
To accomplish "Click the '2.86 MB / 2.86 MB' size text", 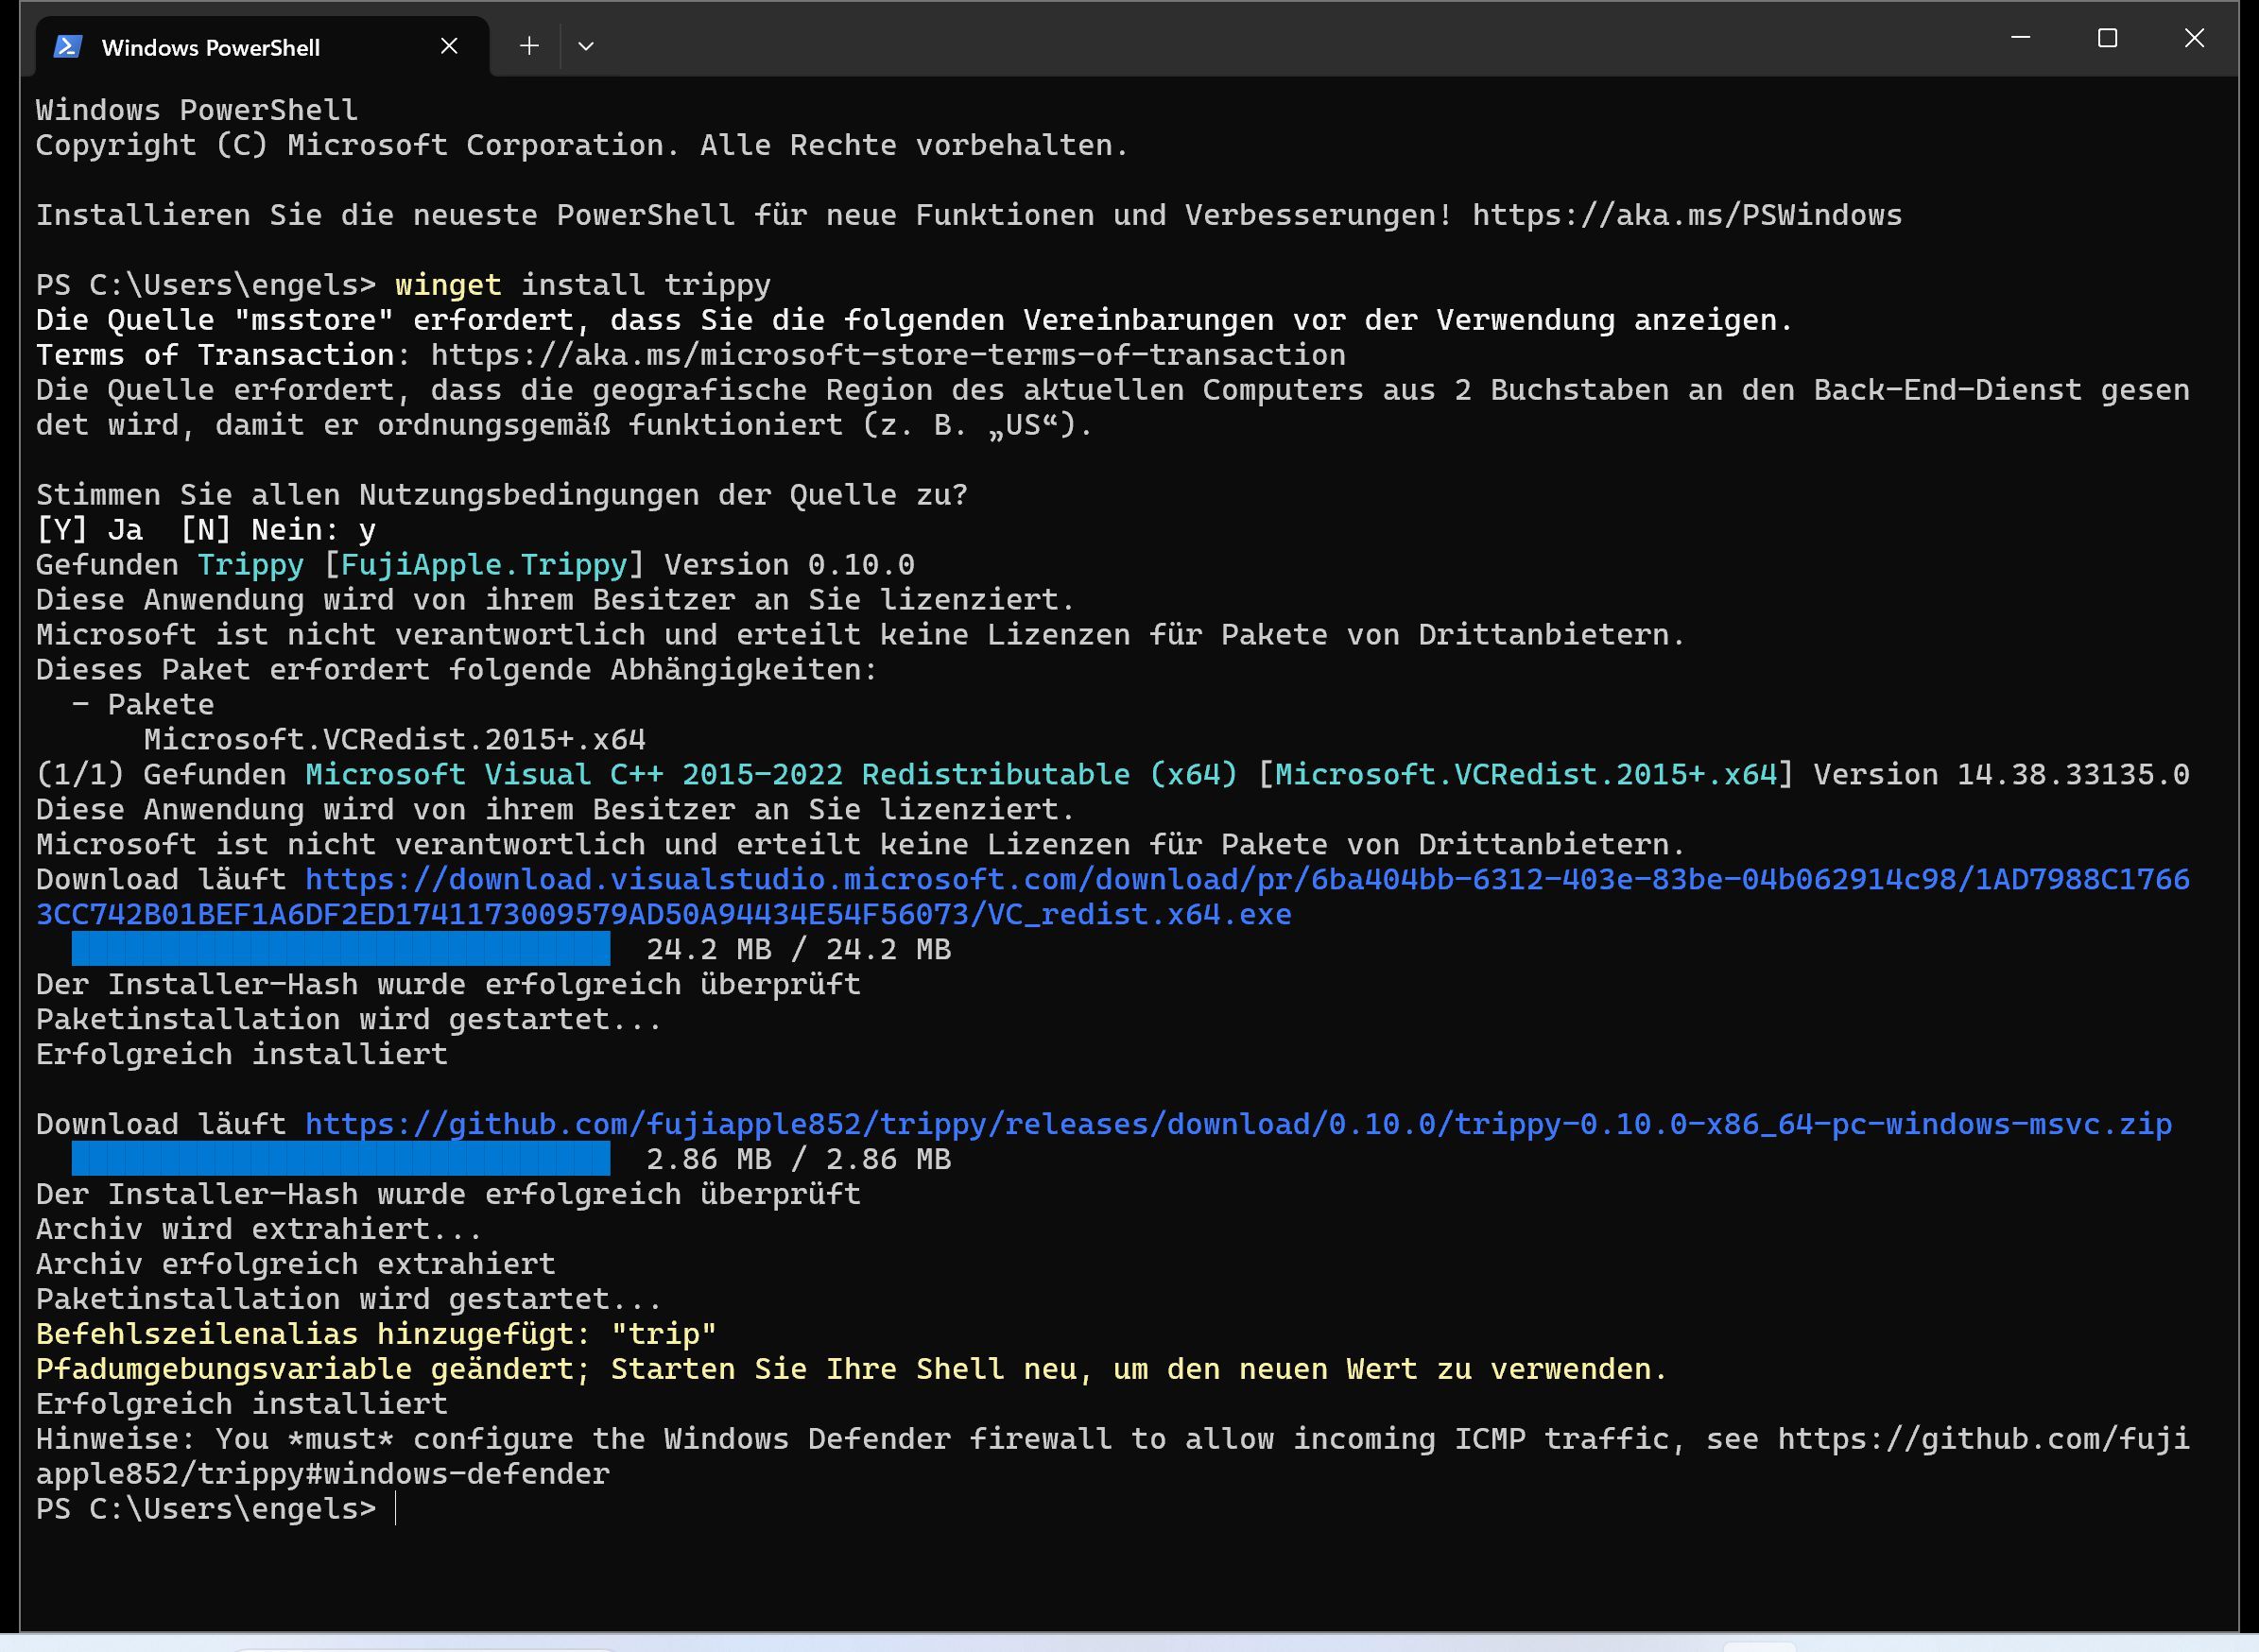I will pos(798,1159).
